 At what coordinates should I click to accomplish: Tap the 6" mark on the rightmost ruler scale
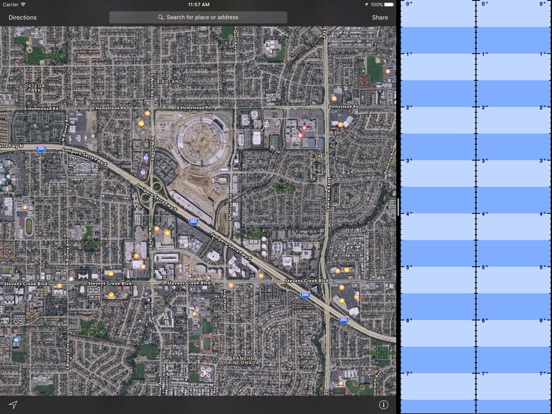542,321
